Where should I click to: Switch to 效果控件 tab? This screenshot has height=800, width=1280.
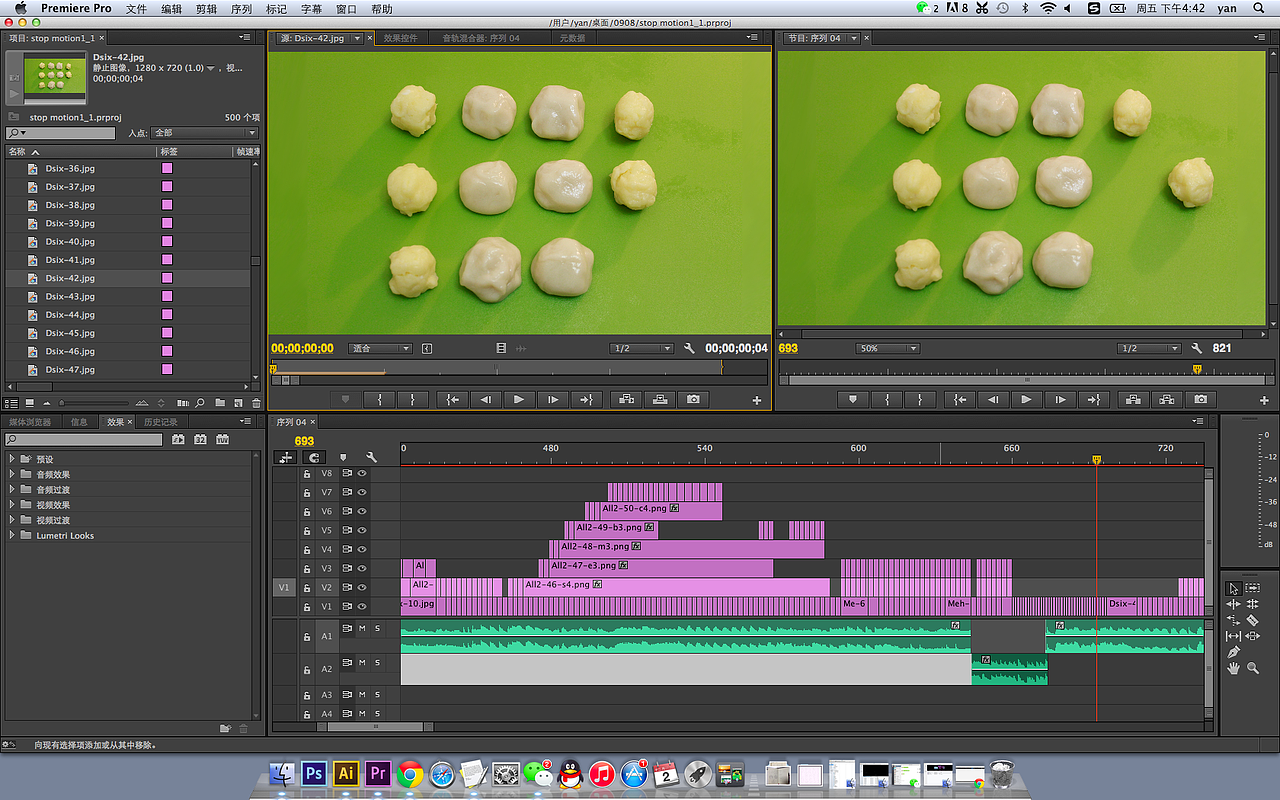coord(401,38)
